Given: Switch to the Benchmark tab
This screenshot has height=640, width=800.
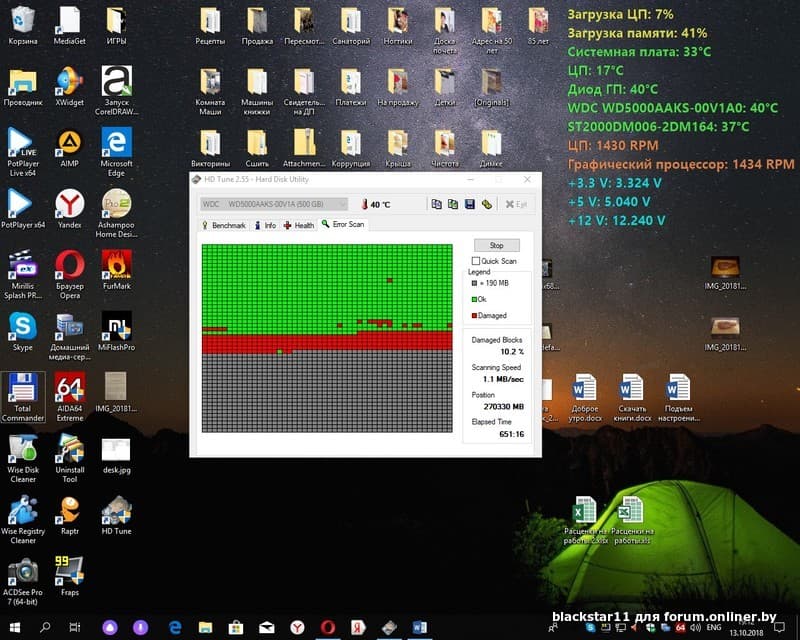Looking at the screenshot, I should tap(223, 225).
